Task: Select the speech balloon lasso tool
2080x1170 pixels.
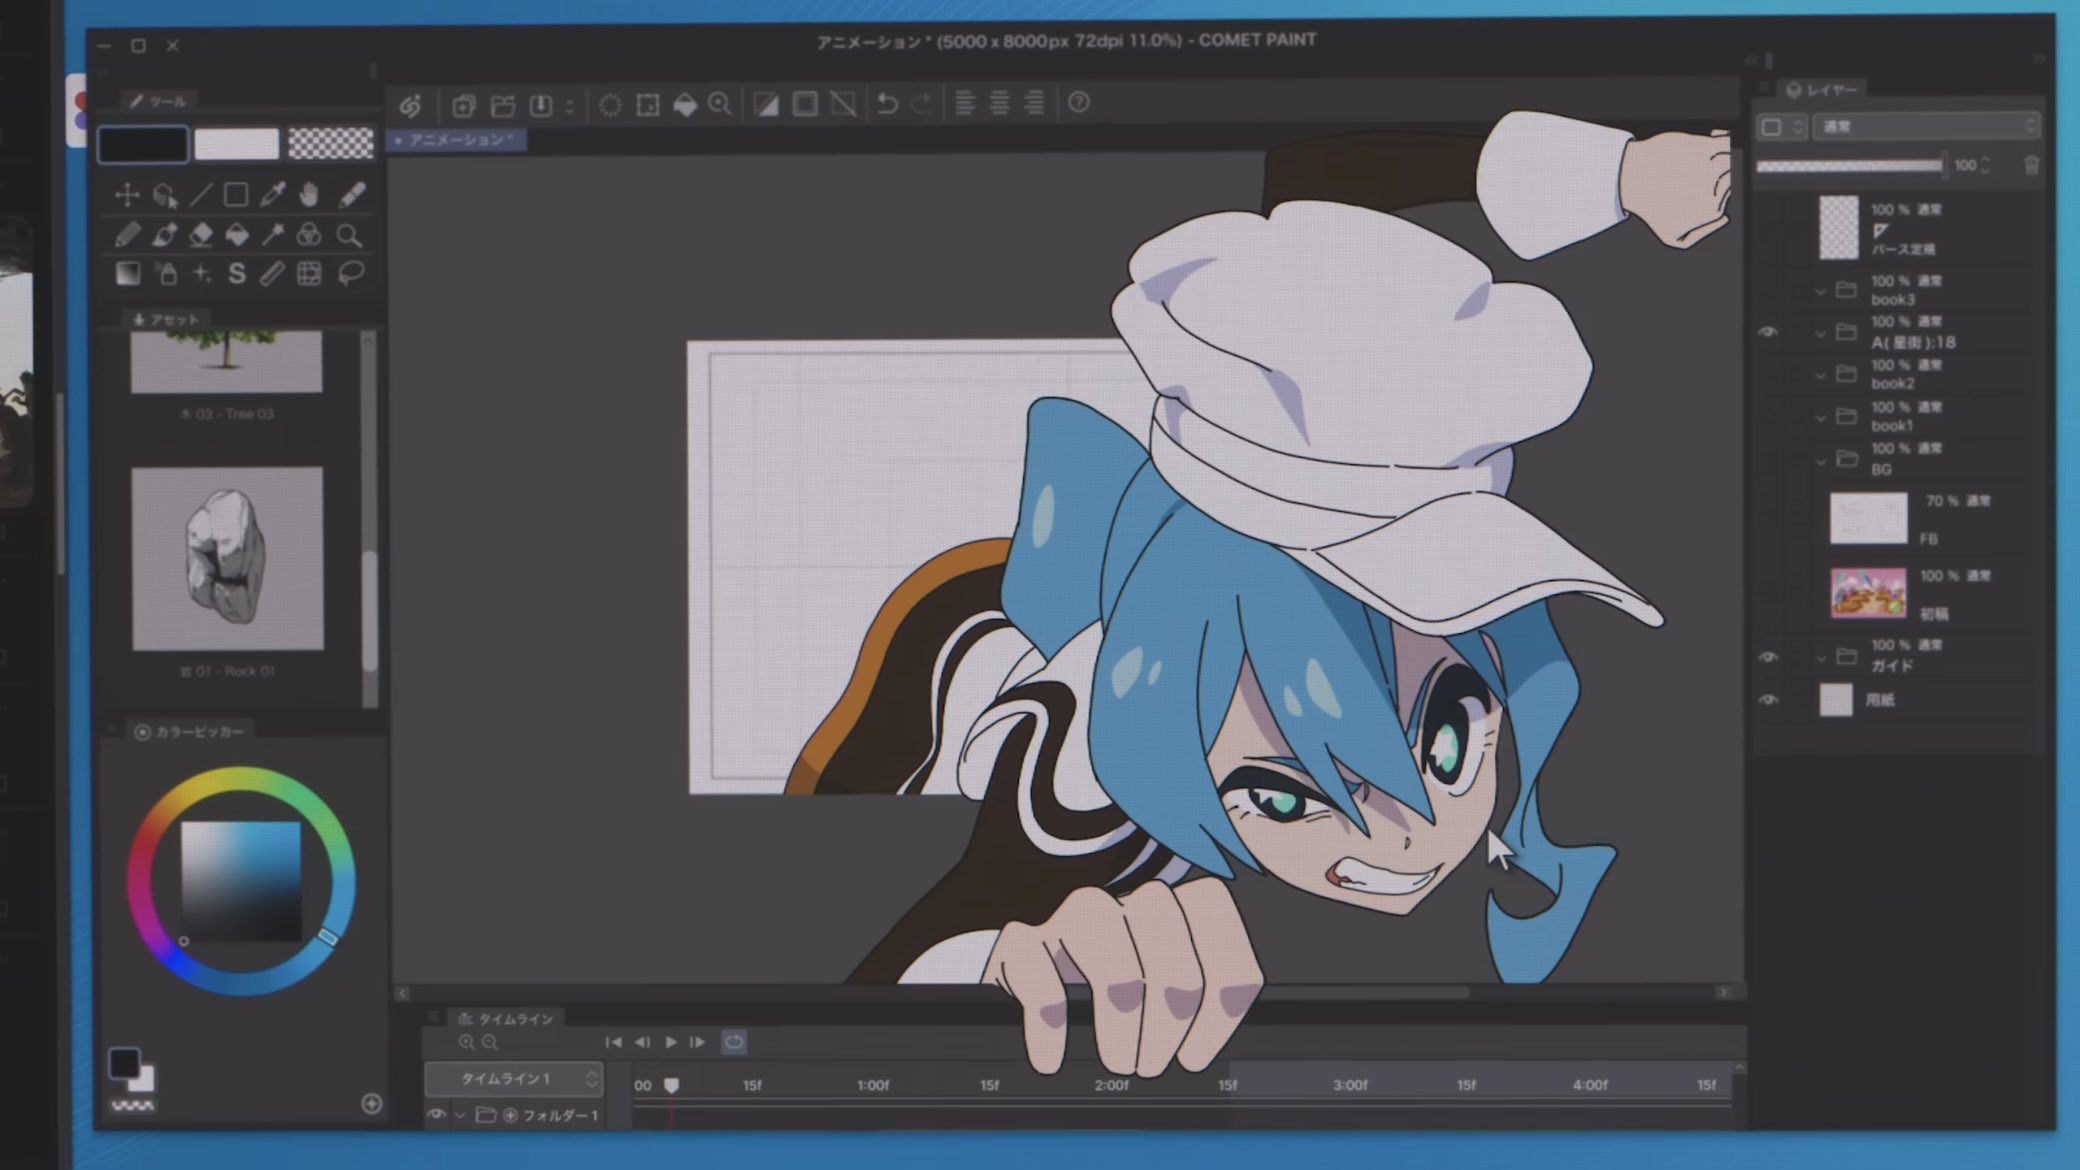Action: 350,273
